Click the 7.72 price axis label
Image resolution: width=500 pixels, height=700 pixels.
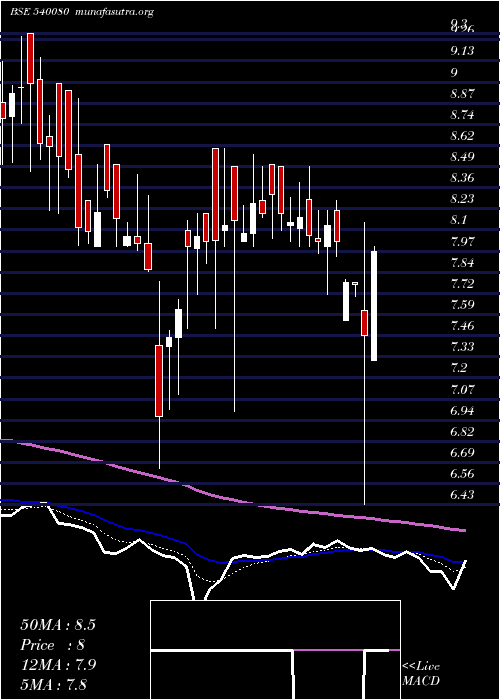(x=462, y=283)
